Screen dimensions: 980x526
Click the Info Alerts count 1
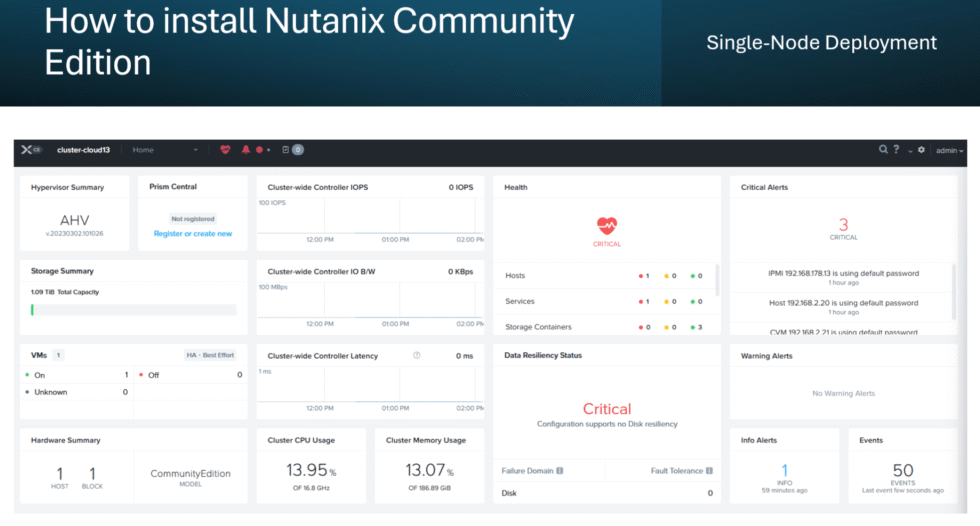coord(784,470)
